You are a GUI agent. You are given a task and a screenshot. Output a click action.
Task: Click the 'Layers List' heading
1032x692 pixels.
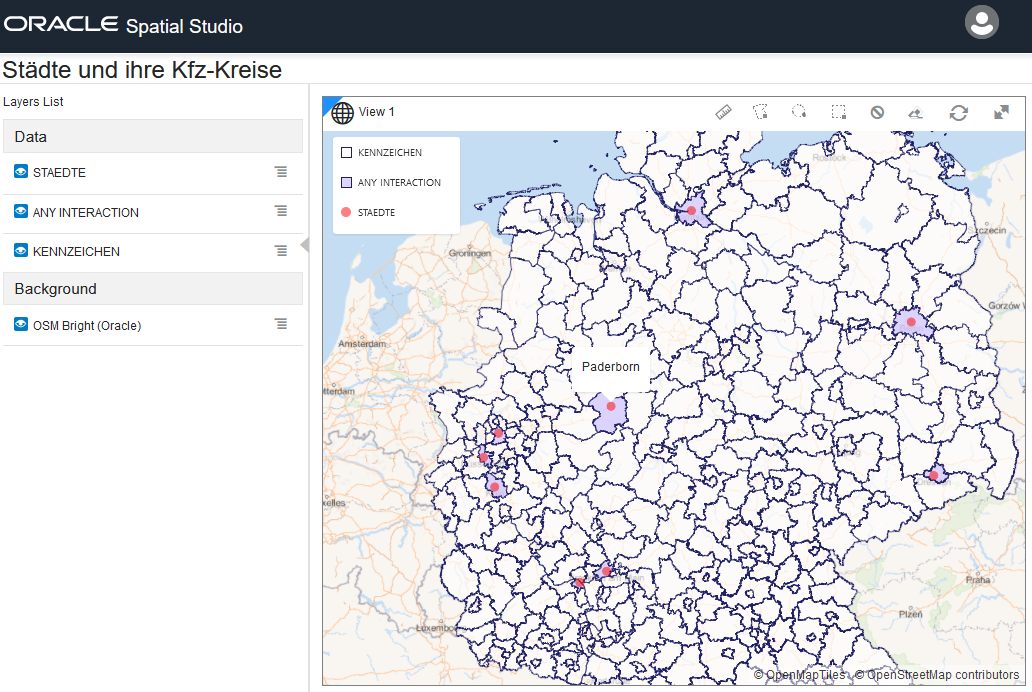coord(33,101)
